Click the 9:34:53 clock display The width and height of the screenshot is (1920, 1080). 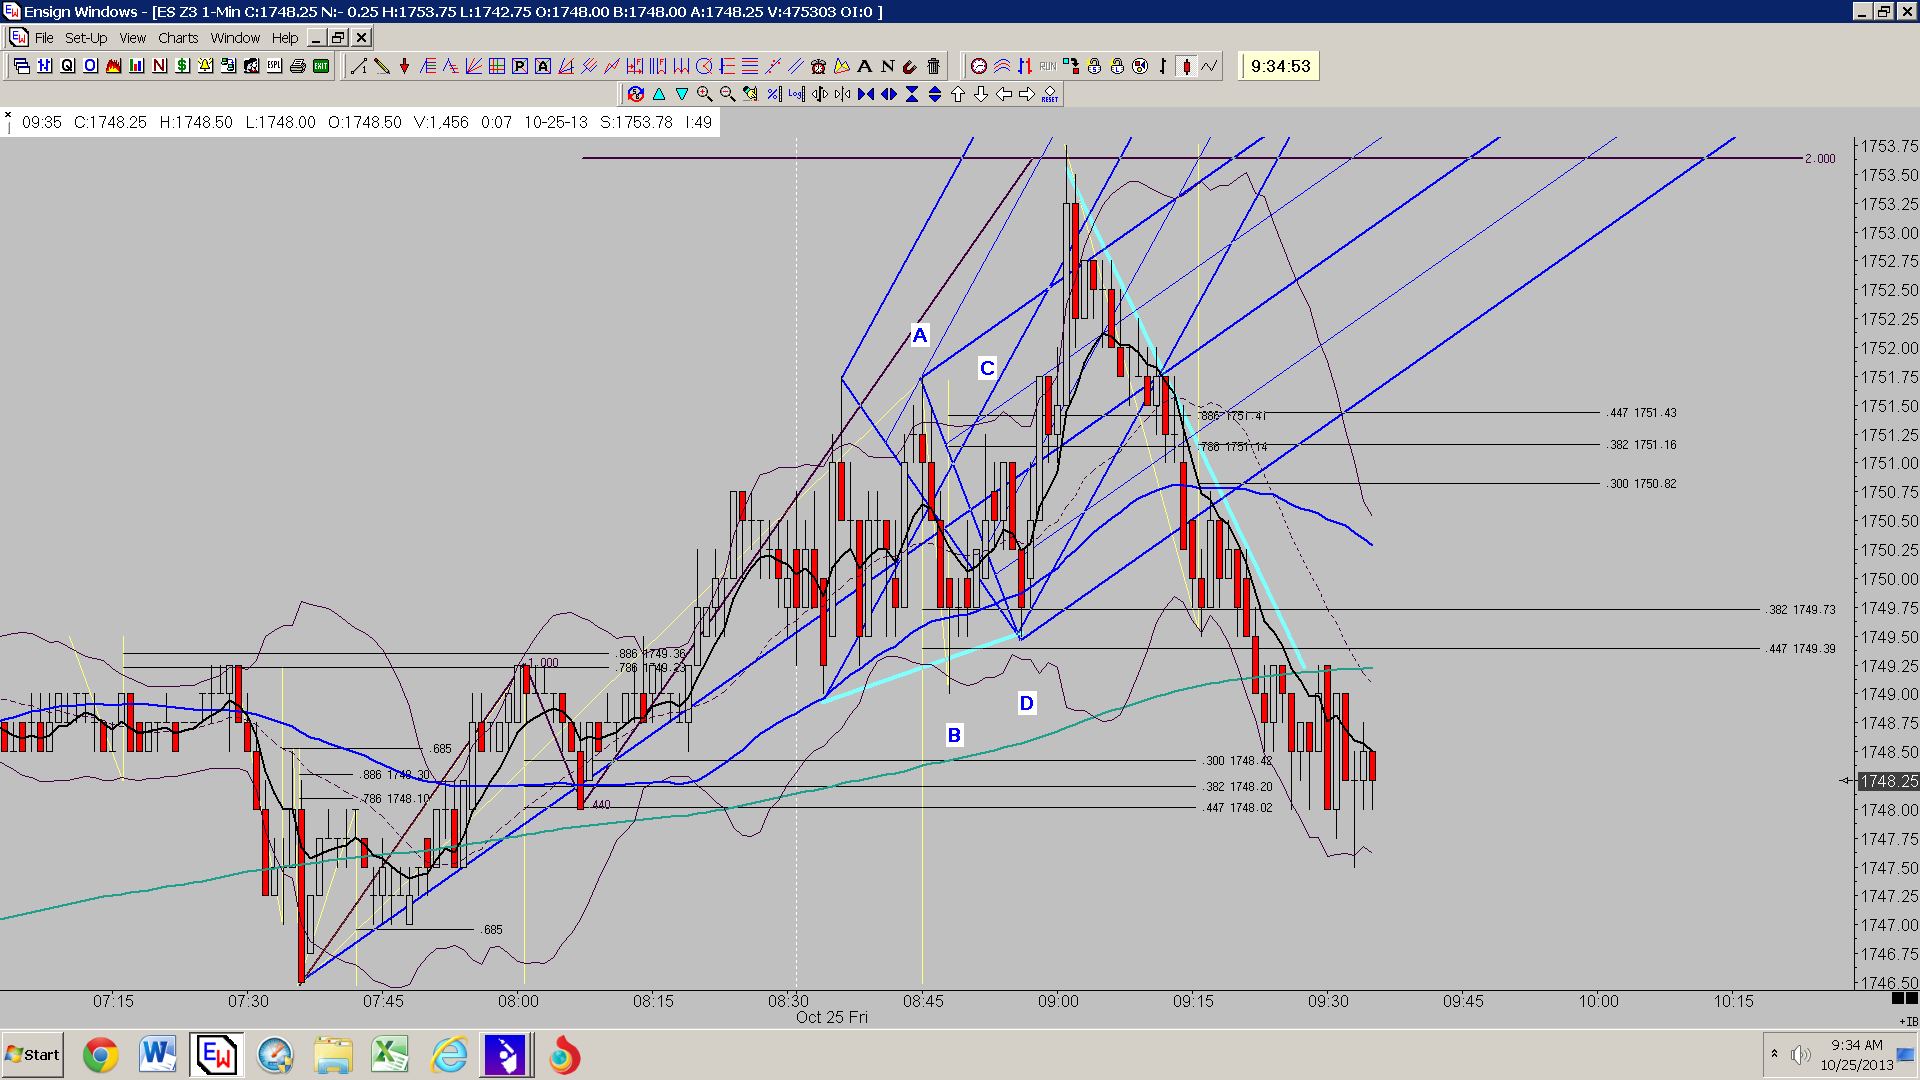point(1280,66)
